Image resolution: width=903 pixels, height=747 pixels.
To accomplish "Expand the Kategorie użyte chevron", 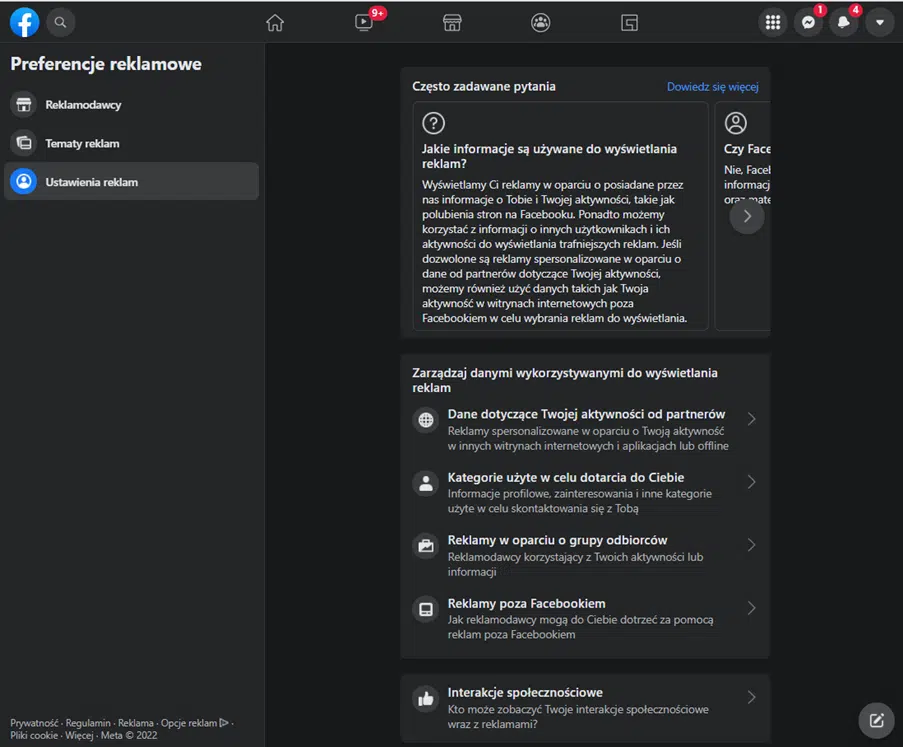I will click(752, 481).
